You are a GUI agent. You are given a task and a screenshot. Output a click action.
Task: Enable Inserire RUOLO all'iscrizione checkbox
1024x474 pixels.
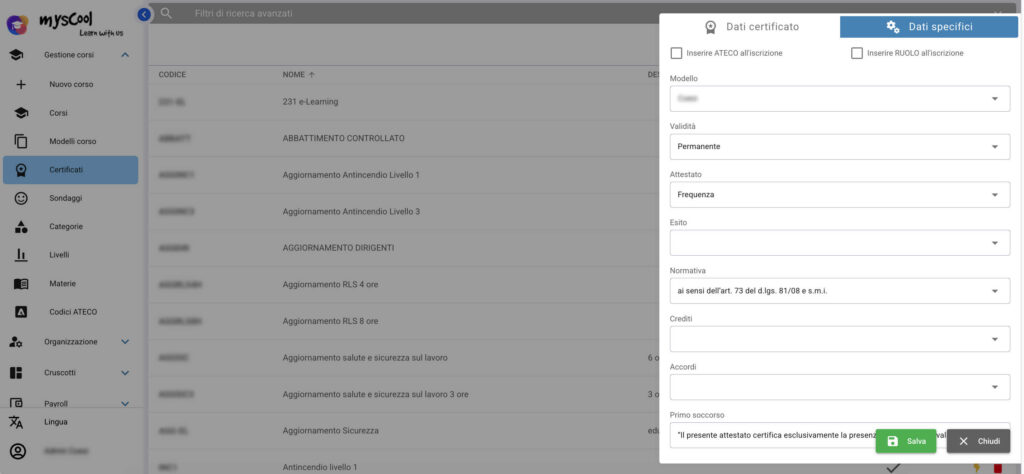point(857,53)
